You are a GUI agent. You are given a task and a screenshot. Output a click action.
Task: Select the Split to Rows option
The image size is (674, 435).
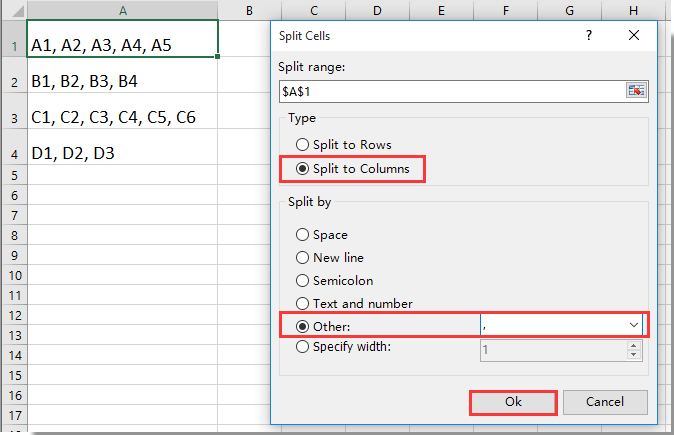(343, 144)
